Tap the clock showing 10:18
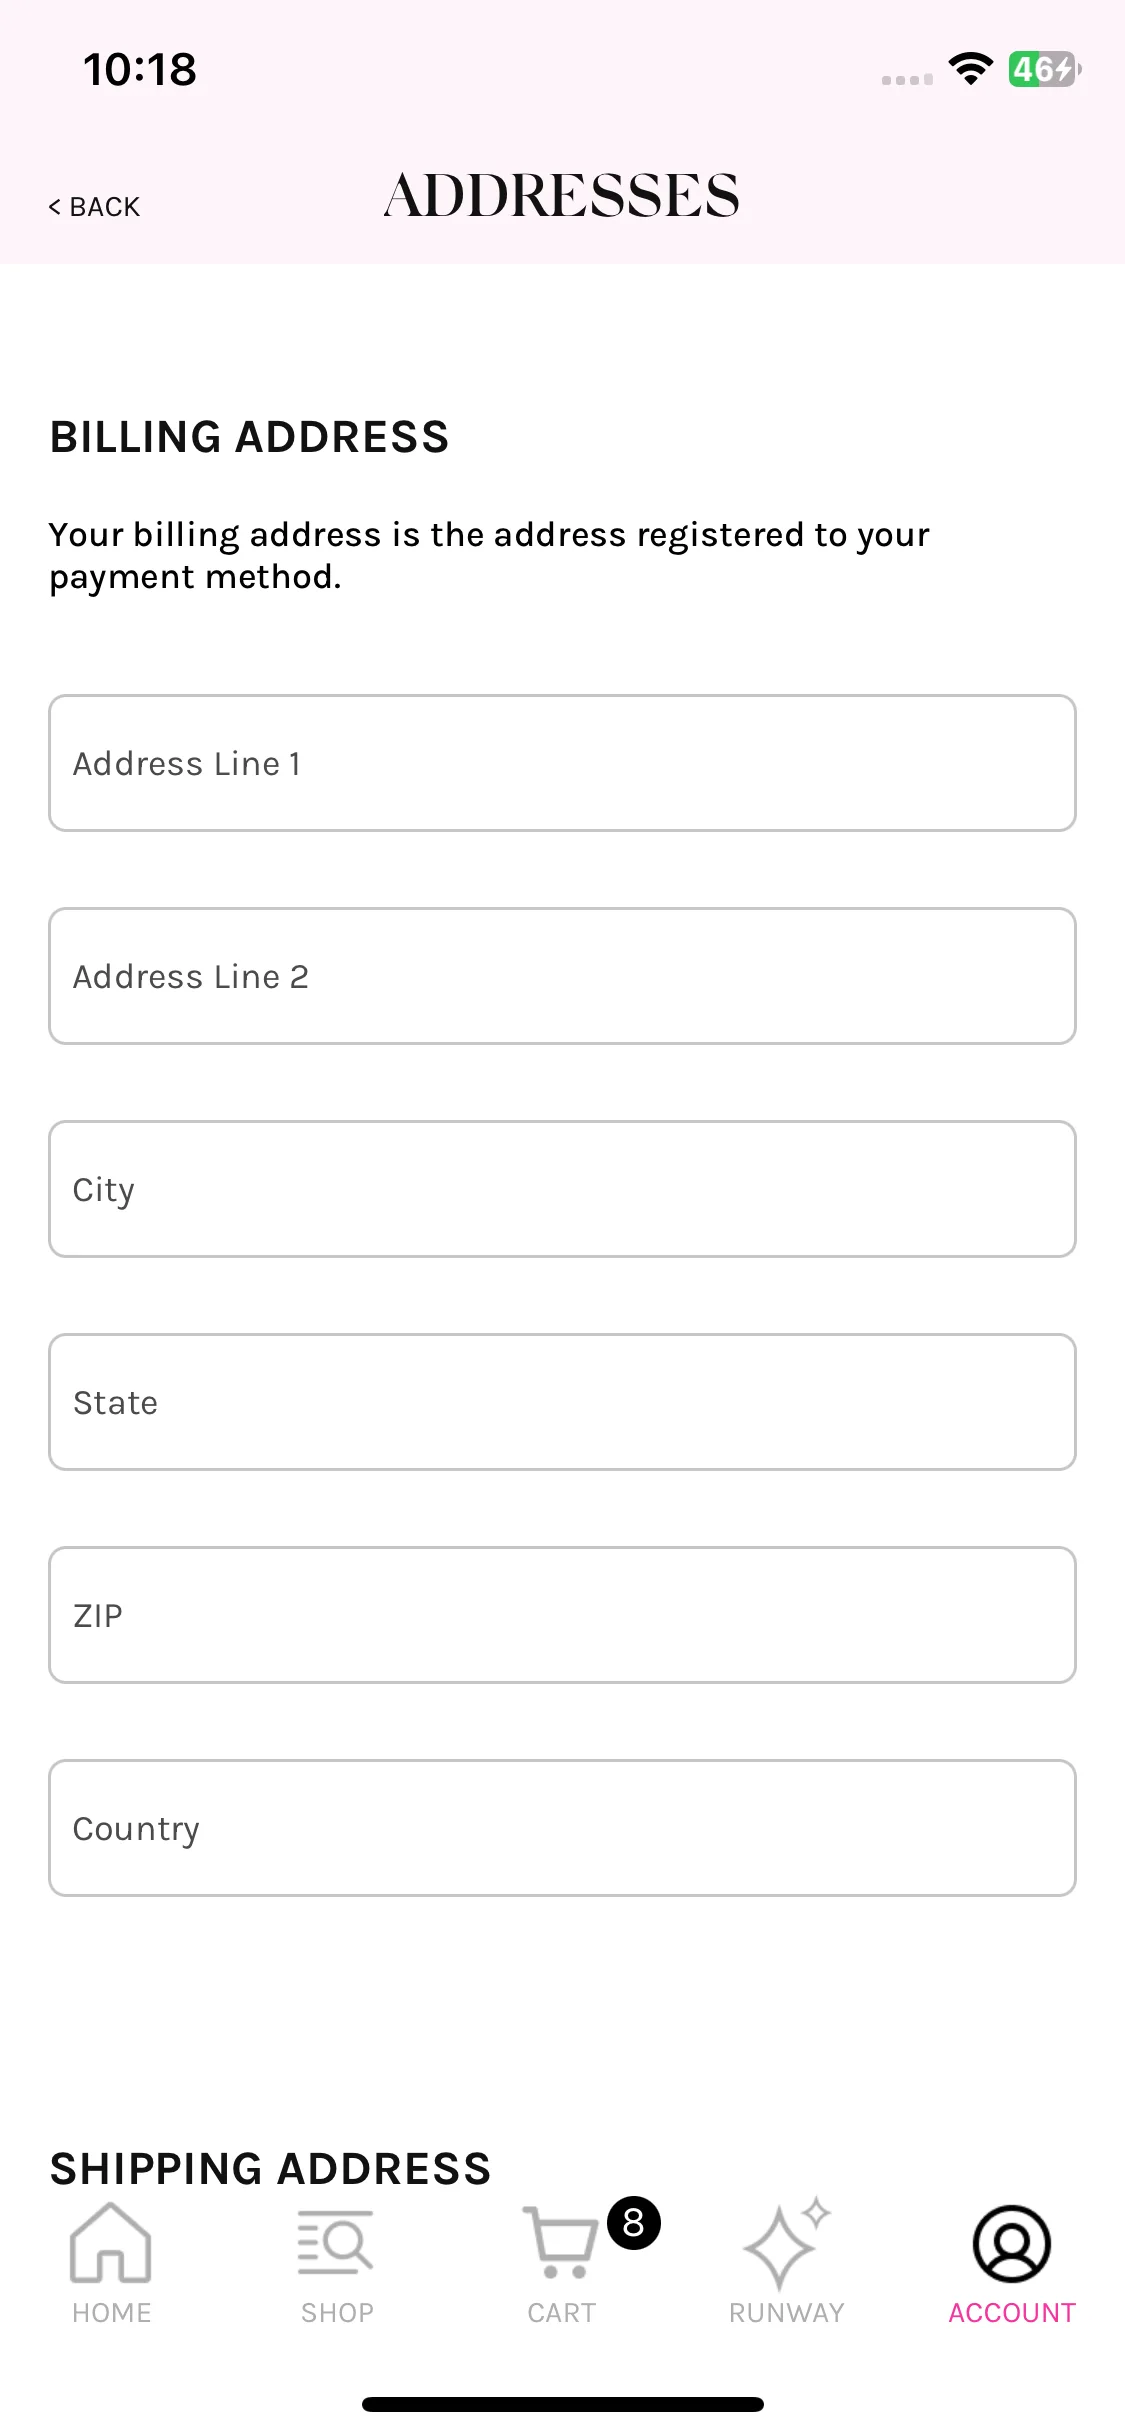Screen dimensions: 1125x2436 pyautogui.click(x=140, y=70)
